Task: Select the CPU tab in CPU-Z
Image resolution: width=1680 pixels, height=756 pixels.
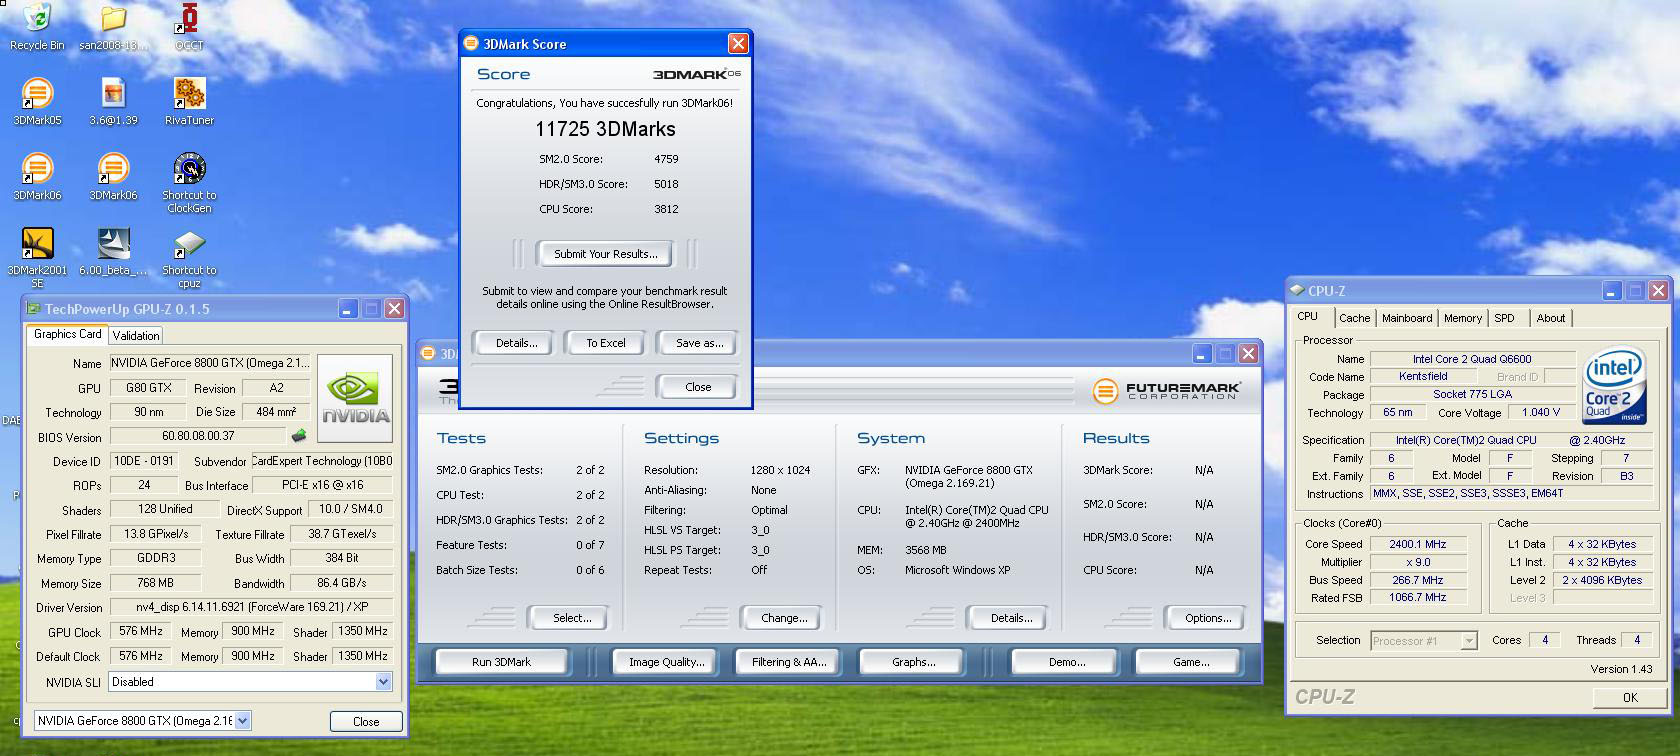Action: point(1308,316)
